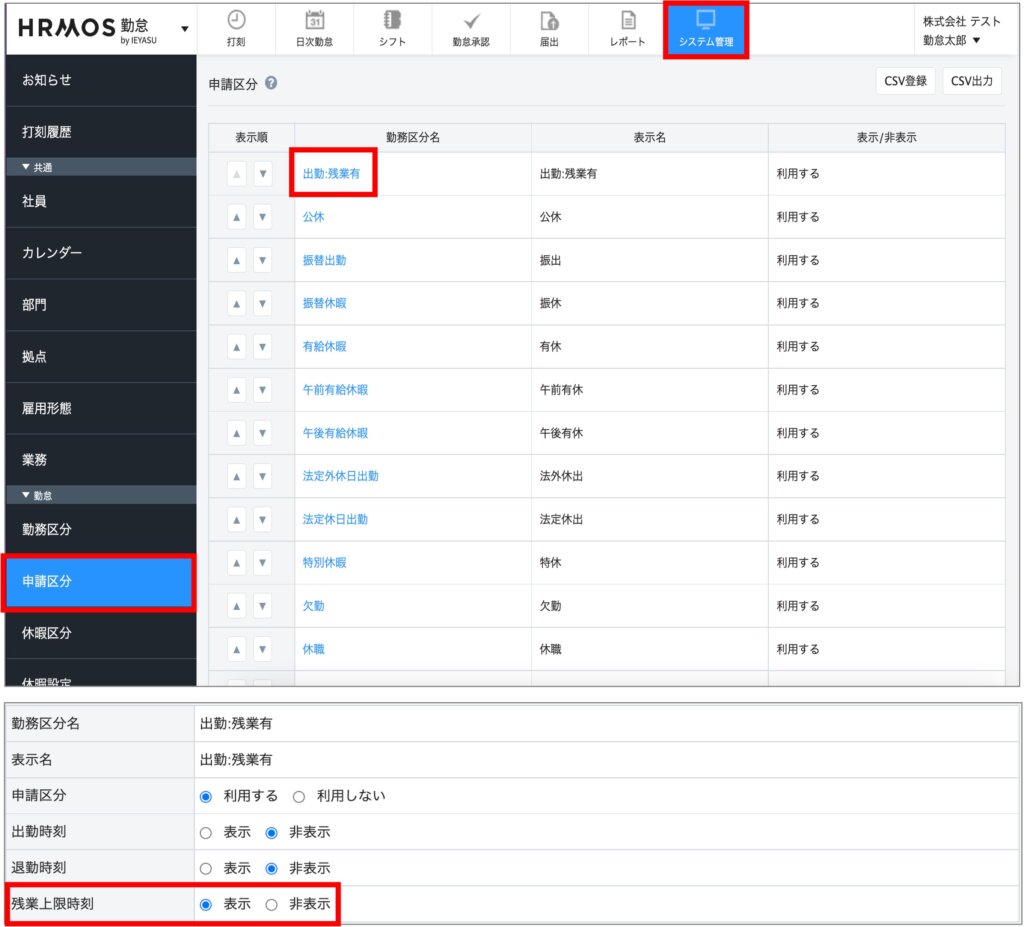Viewport: 1024px width, 927px height.
Task: Open the 勤怠太郎 user dropdown
Action: 951,40
